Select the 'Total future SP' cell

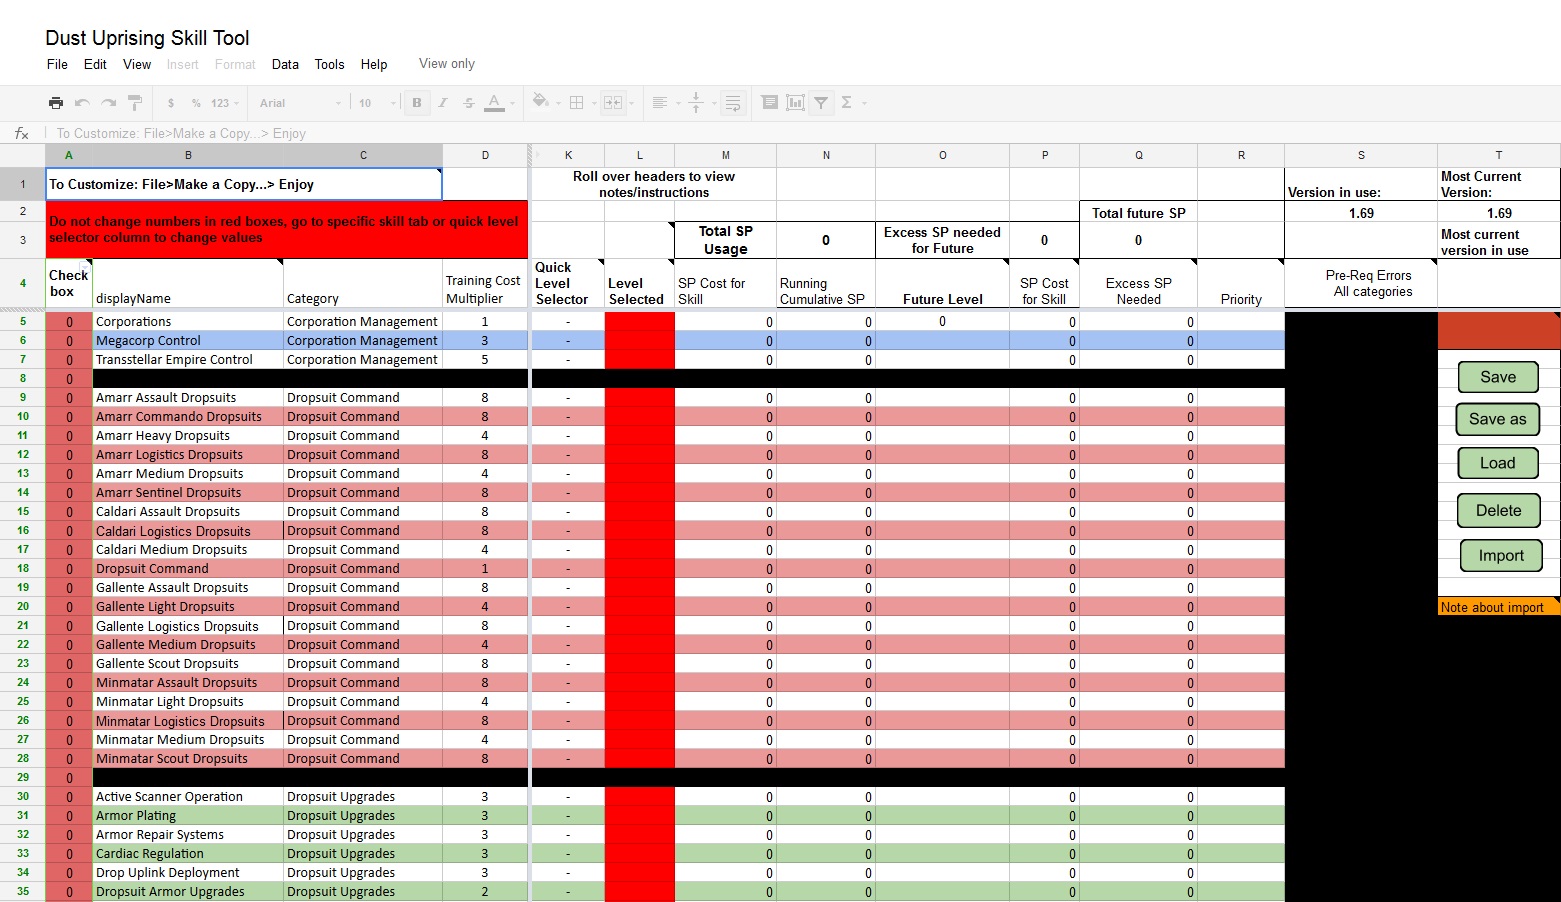[x=1138, y=212]
